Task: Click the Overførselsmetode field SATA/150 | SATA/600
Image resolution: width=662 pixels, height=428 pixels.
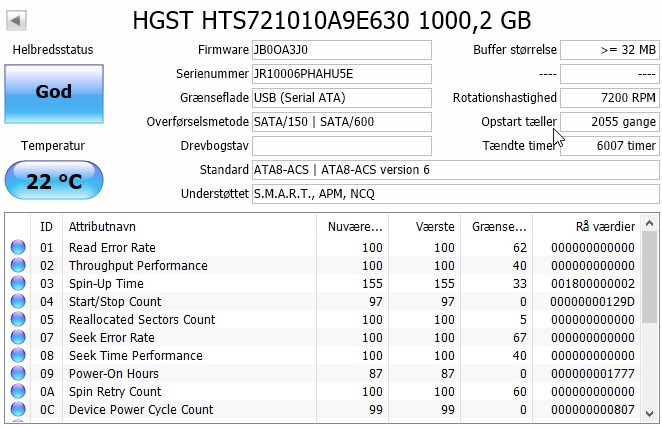Action: point(342,122)
